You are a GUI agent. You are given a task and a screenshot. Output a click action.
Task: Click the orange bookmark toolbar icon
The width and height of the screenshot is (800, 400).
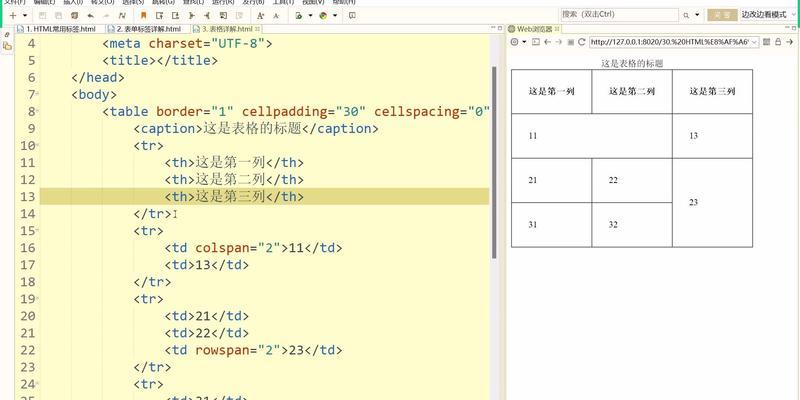tap(143, 16)
